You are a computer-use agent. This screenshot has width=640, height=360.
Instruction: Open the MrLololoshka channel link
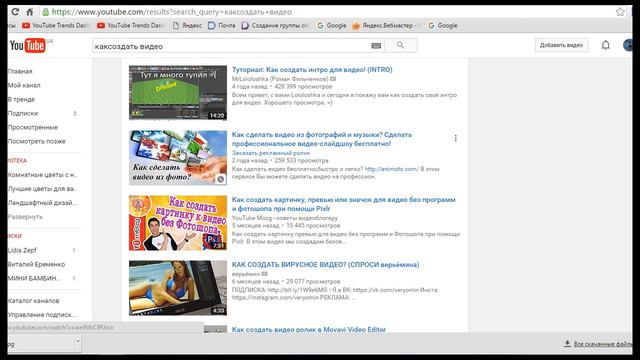280,79
